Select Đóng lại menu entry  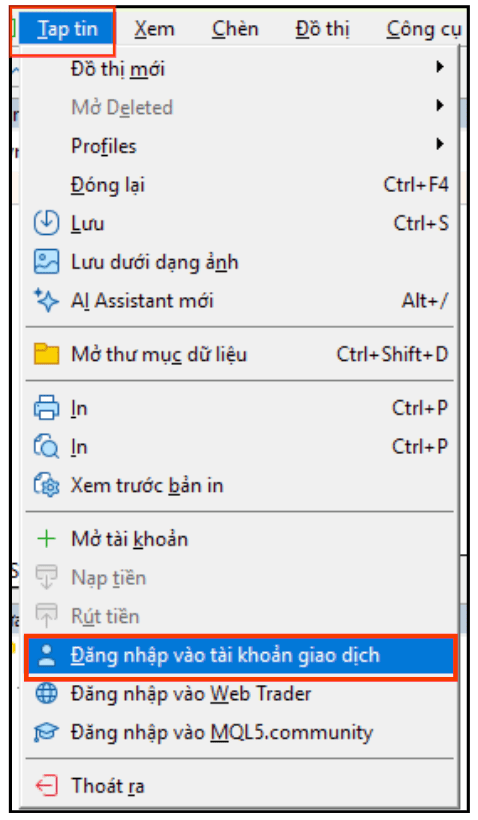click(241, 185)
